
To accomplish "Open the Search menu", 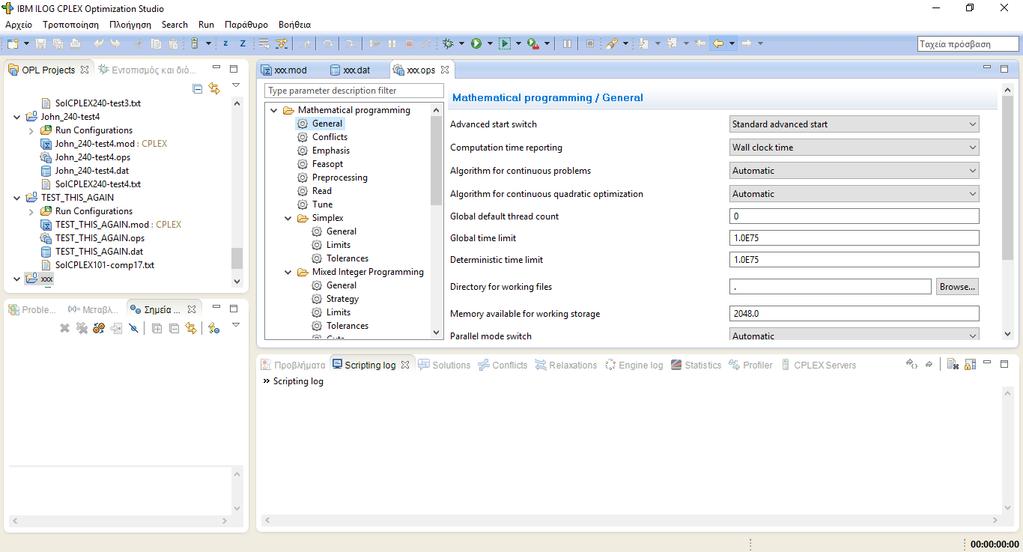I will (x=175, y=24).
